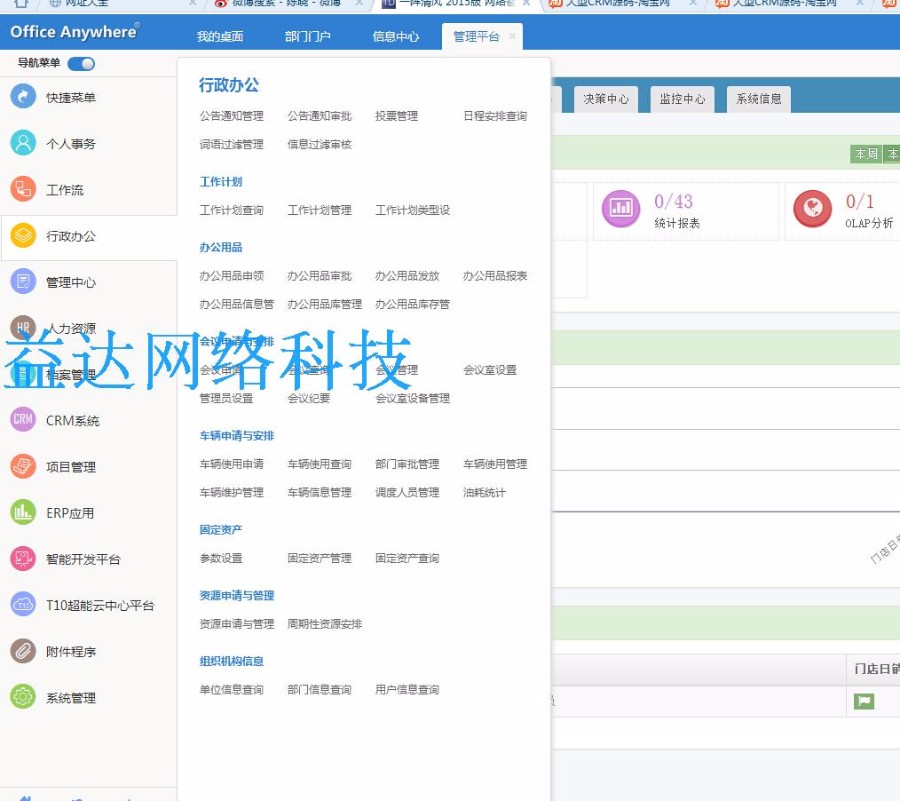
Task: Open 公告通知管理 link
Action: point(232,116)
